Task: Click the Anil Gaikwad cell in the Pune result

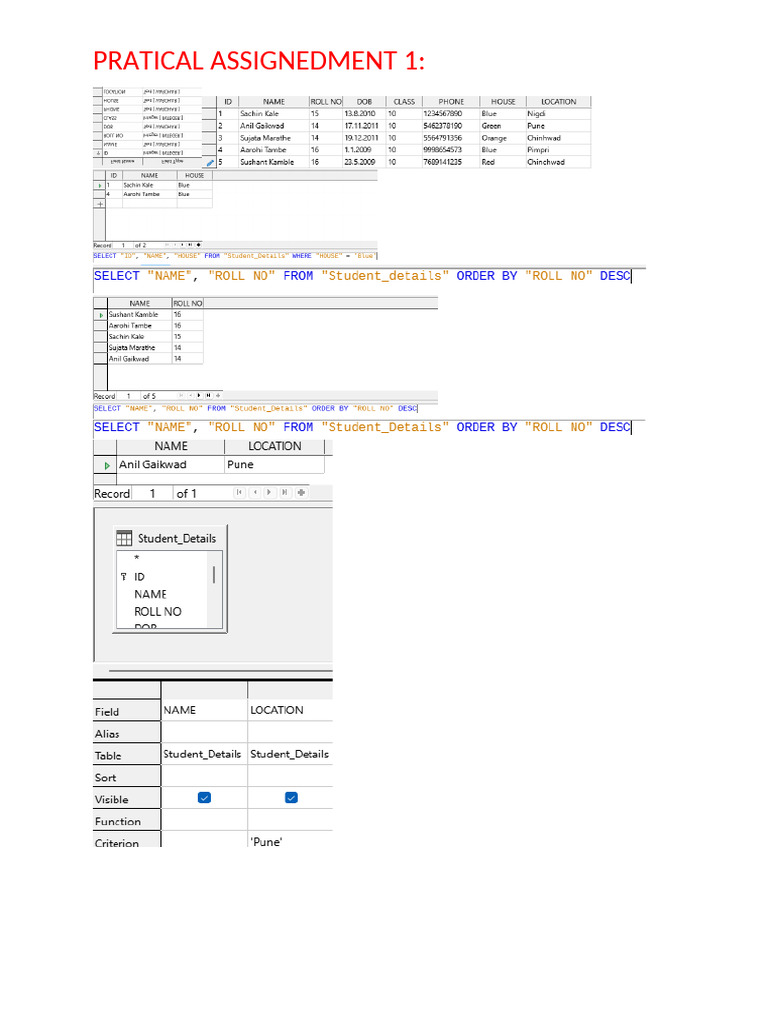Action: pyautogui.click(x=170, y=464)
